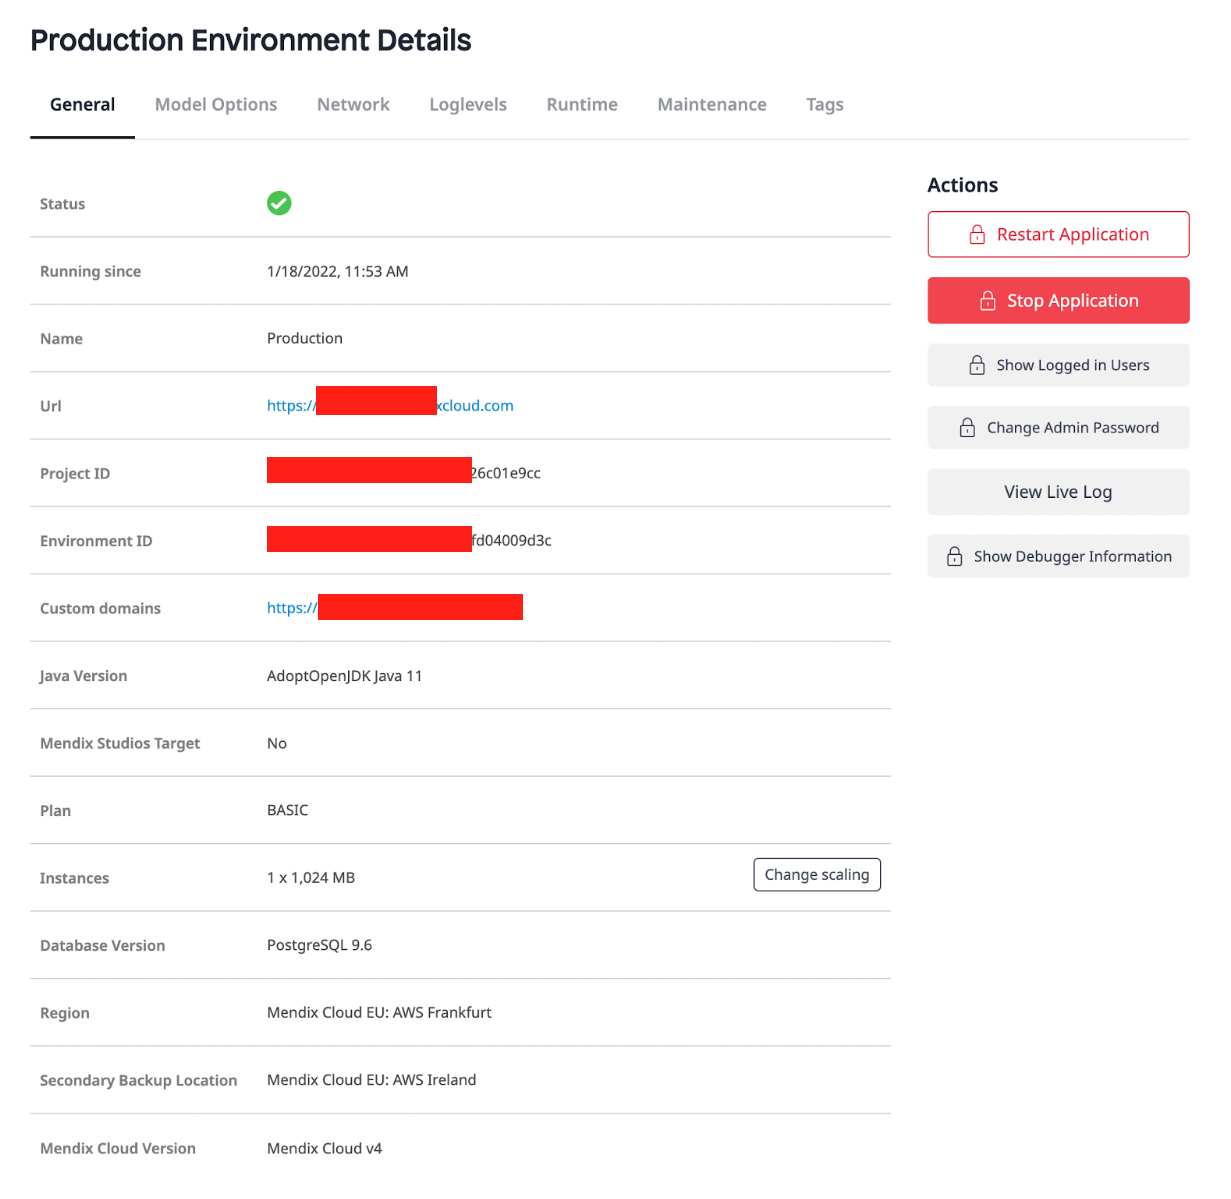Image resolution: width=1231 pixels, height=1199 pixels.
Task: Click the lock icon on Stop Application
Action: (988, 300)
